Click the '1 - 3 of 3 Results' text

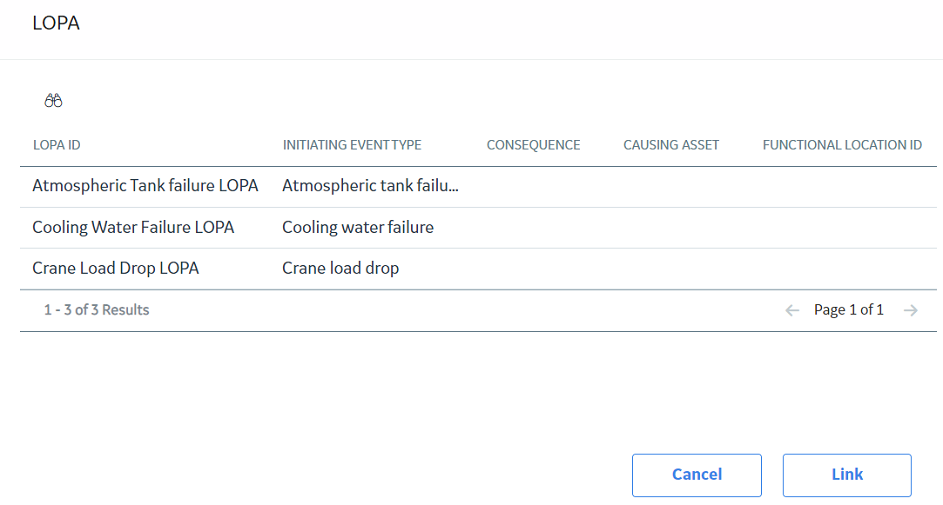pyautogui.click(x=96, y=310)
